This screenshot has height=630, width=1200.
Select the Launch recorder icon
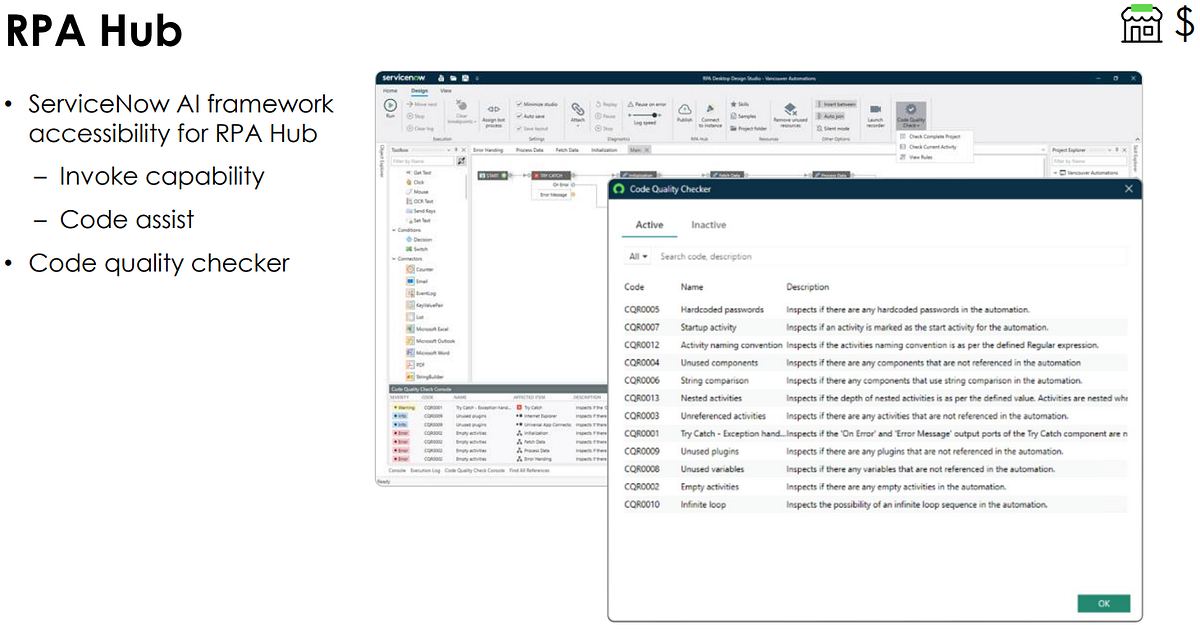coord(875,111)
